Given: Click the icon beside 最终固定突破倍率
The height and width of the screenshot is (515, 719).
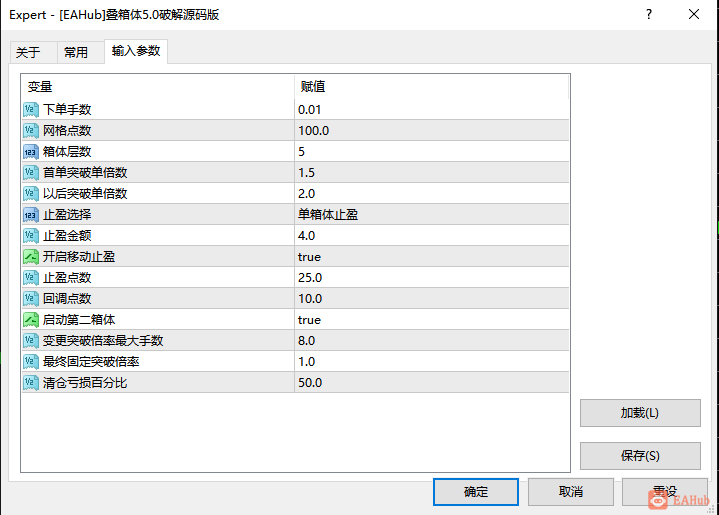Looking at the screenshot, I should point(31,362).
